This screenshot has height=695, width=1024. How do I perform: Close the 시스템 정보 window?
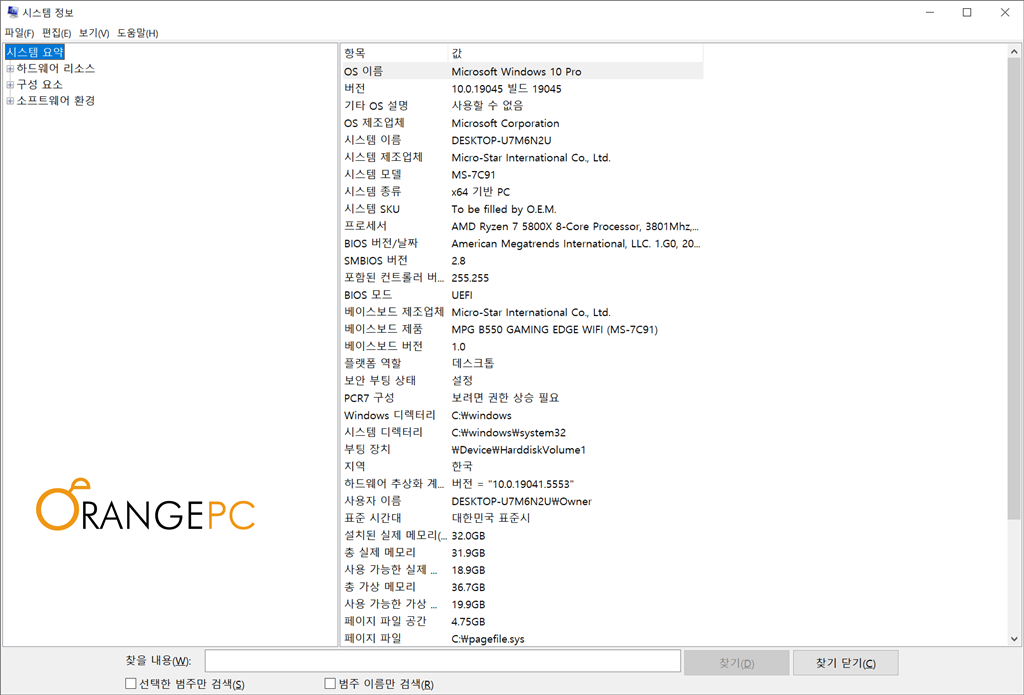coord(1005,12)
